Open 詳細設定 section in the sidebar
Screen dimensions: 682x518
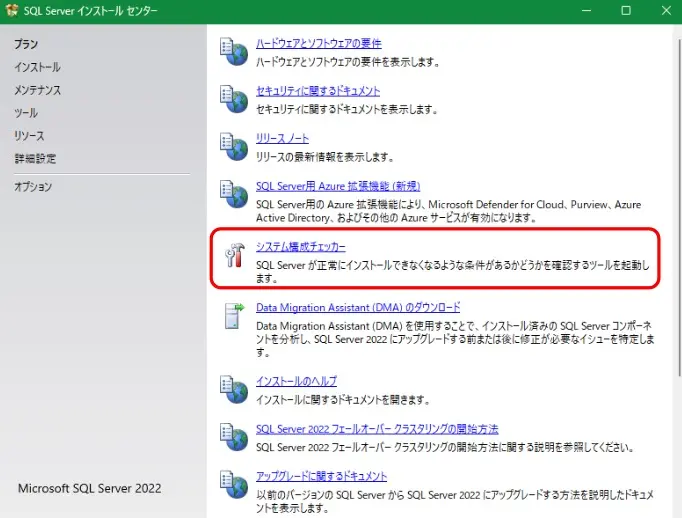pos(35,158)
